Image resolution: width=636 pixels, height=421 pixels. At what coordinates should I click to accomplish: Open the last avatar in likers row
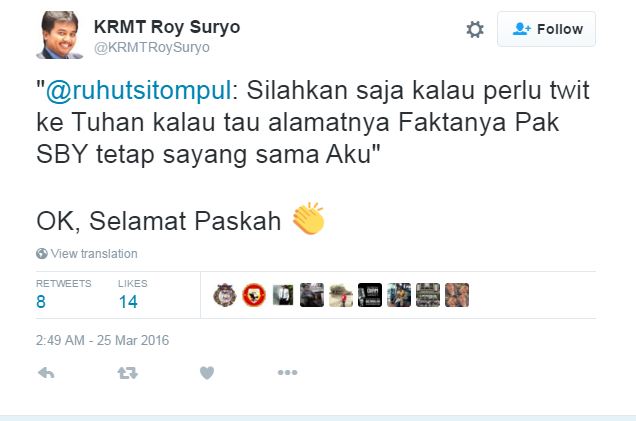click(x=457, y=295)
